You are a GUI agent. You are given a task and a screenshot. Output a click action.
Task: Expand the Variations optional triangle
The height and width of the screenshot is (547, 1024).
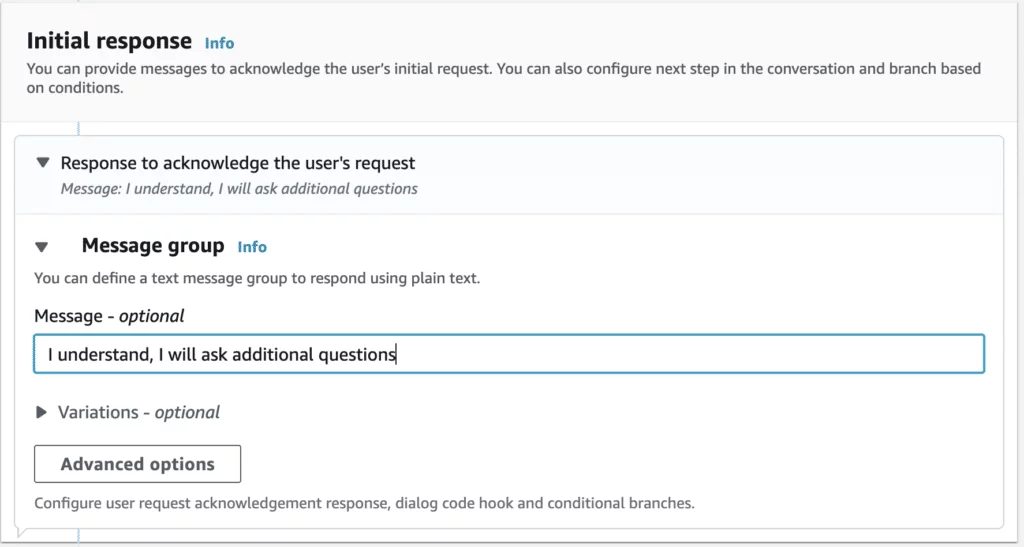42,412
